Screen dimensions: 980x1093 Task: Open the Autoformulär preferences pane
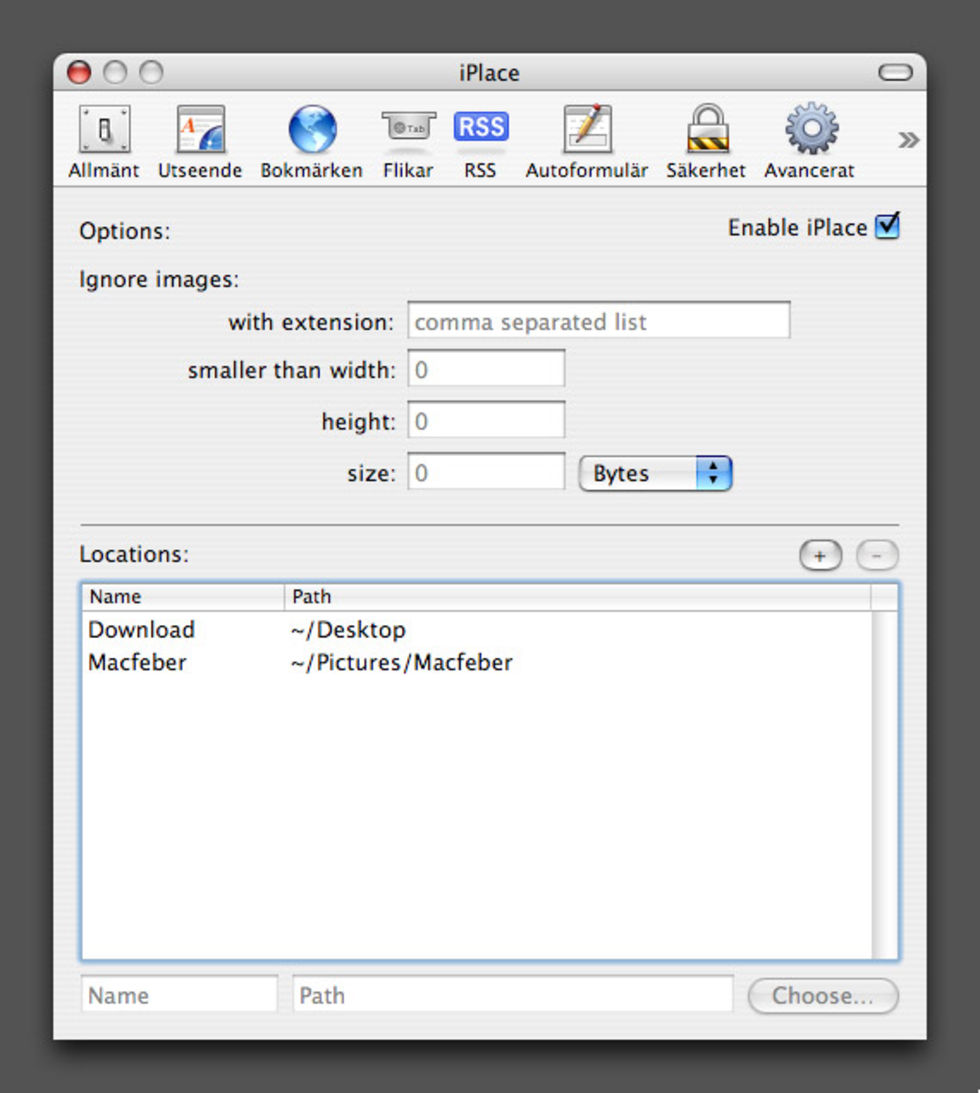(x=587, y=142)
